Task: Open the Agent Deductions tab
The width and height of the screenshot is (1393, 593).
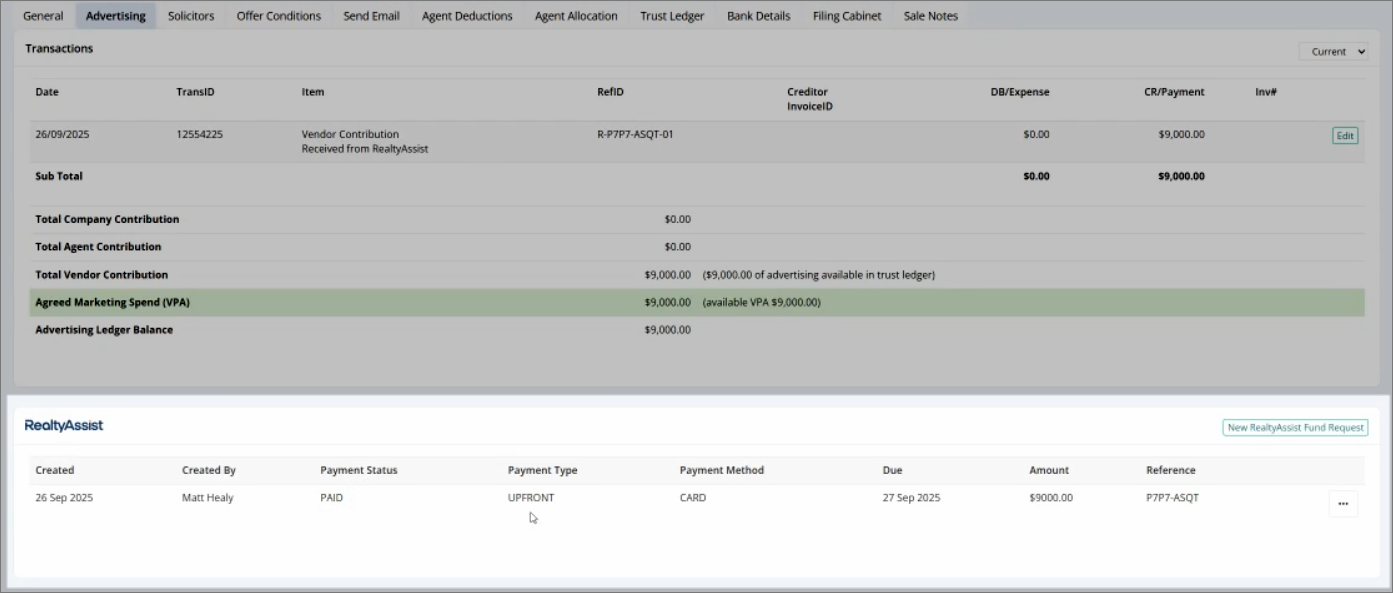Action: pyautogui.click(x=467, y=16)
